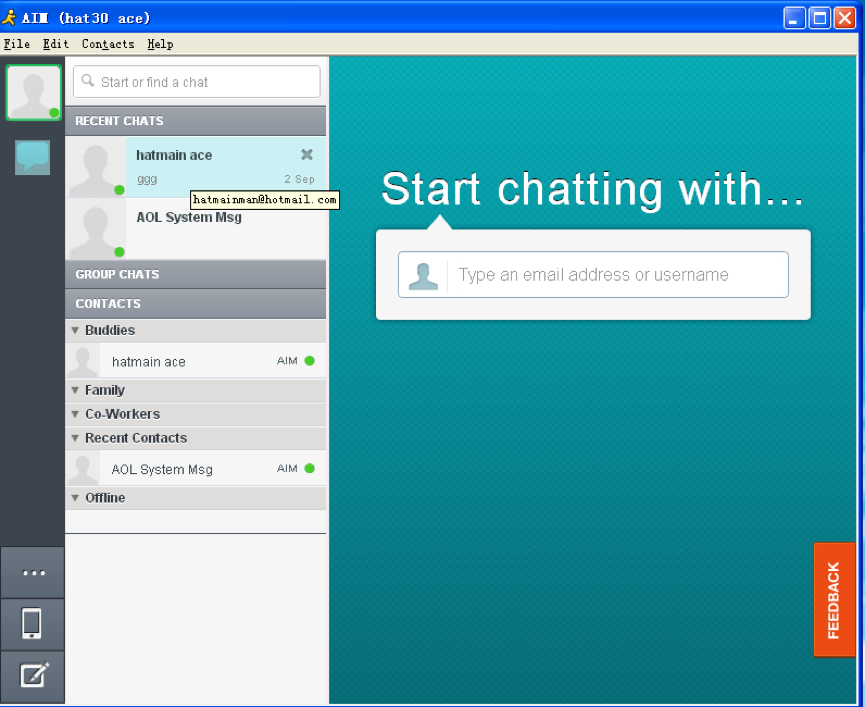Click the hatmain ace avatar under Buddies
The image size is (865, 707).
pos(83,361)
